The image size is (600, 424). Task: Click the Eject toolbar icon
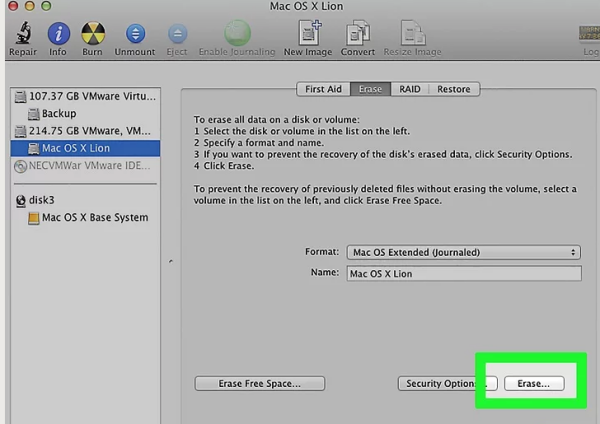177,34
